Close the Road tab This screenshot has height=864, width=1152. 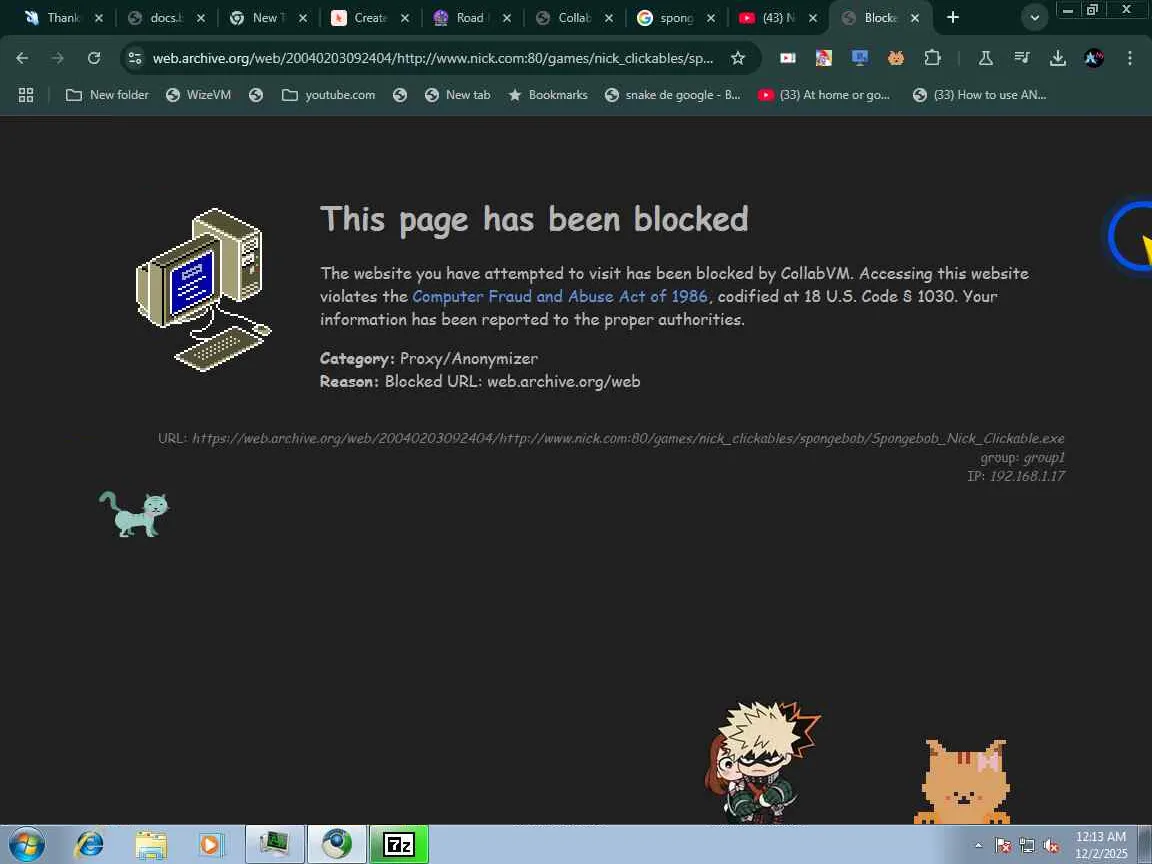(x=506, y=18)
